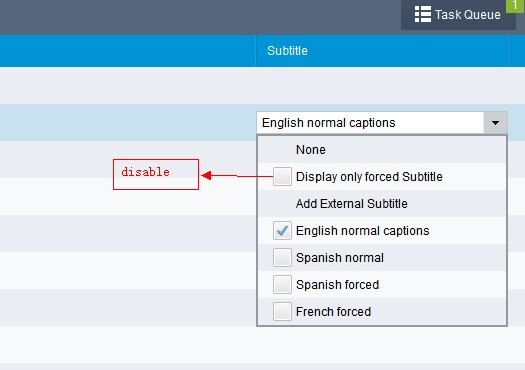Image resolution: width=525 pixels, height=370 pixels.
Task: Click English normal captions list label
Action: tap(363, 231)
